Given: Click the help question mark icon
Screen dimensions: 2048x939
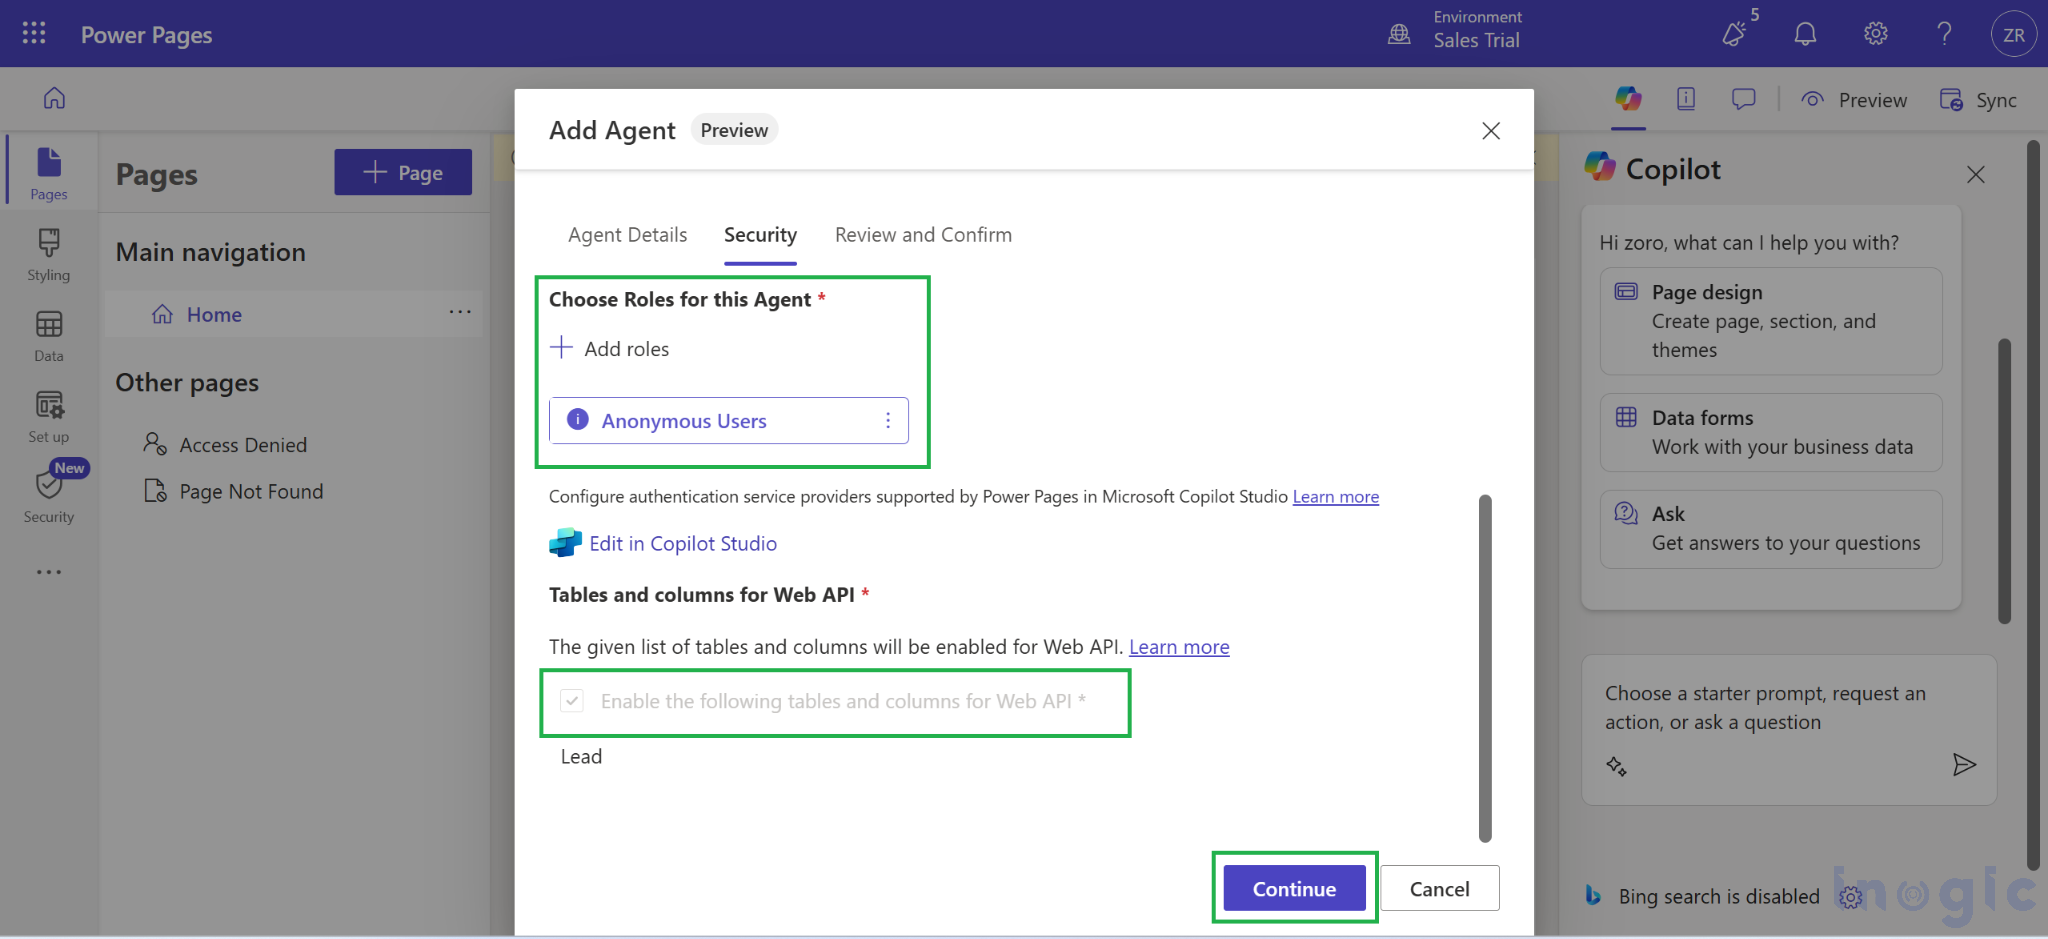Looking at the screenshot, I should [1944, 34].
